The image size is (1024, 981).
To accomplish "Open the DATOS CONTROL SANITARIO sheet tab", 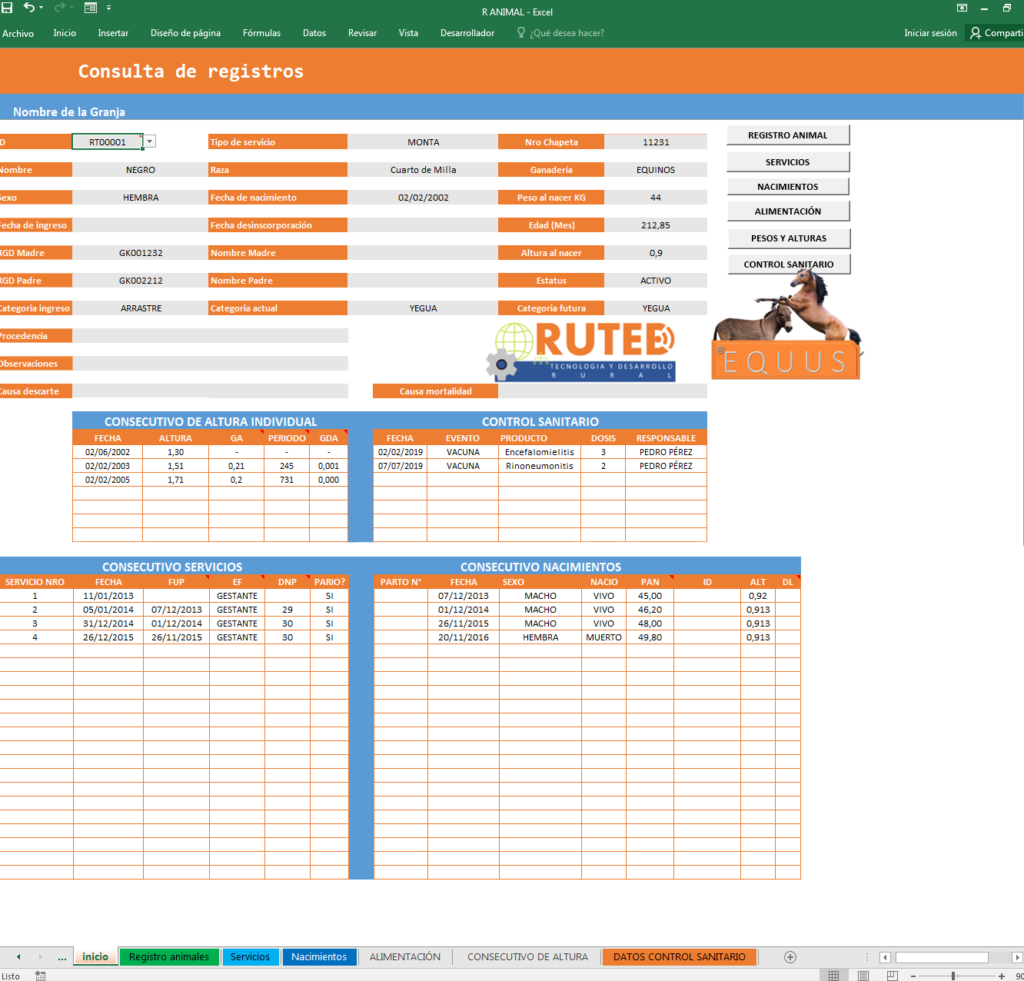I will [x=679, y=957].
